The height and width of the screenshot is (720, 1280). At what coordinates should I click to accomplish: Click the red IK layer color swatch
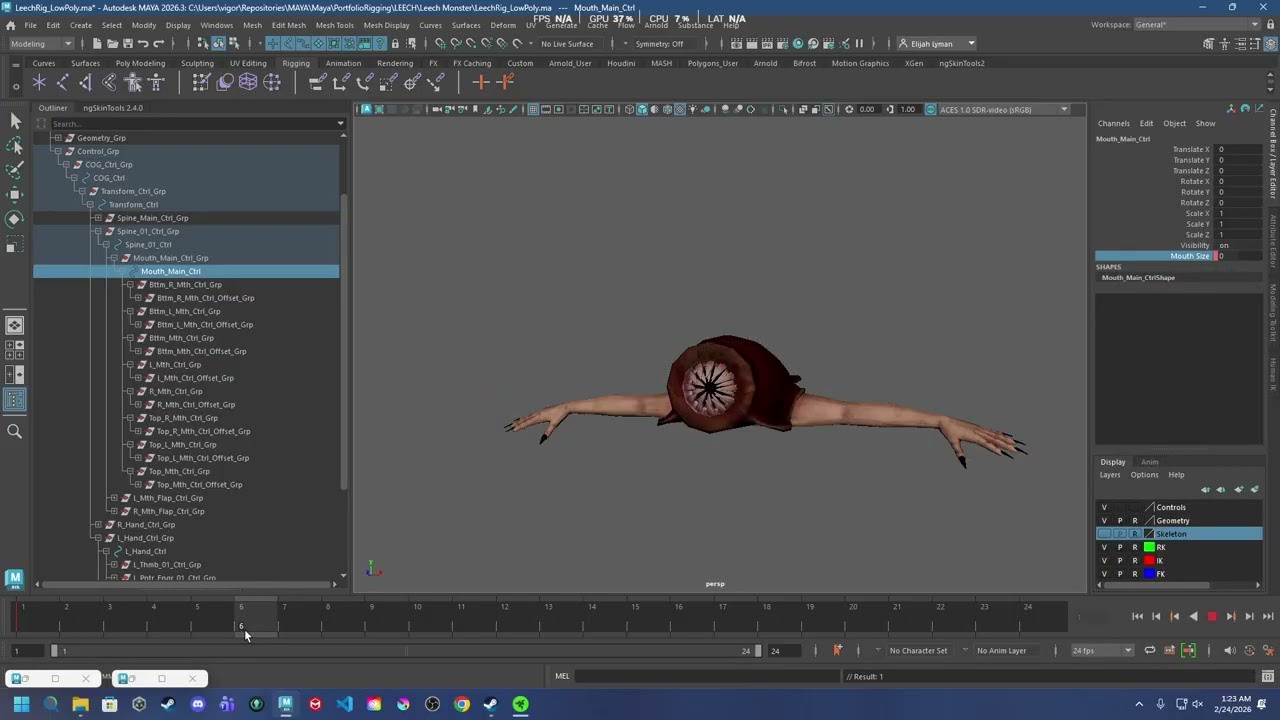tap(1149, 561)
